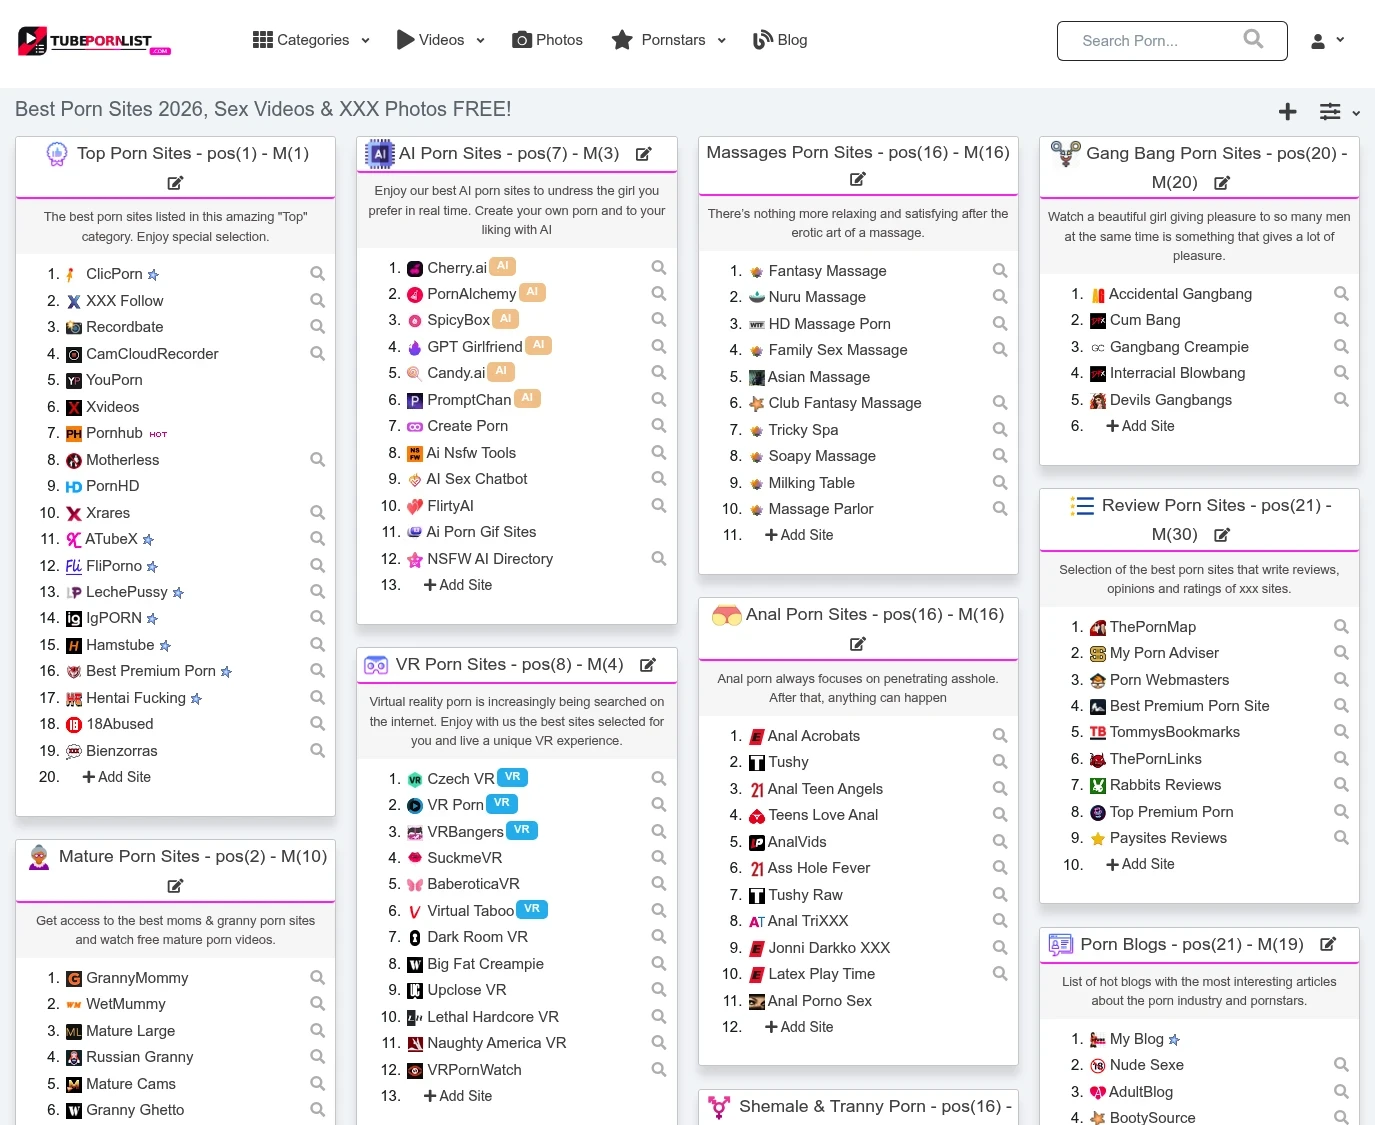Edit the AI Porn Sites category
Screen dimensions: 1375x1125
(x=644, y=154)
